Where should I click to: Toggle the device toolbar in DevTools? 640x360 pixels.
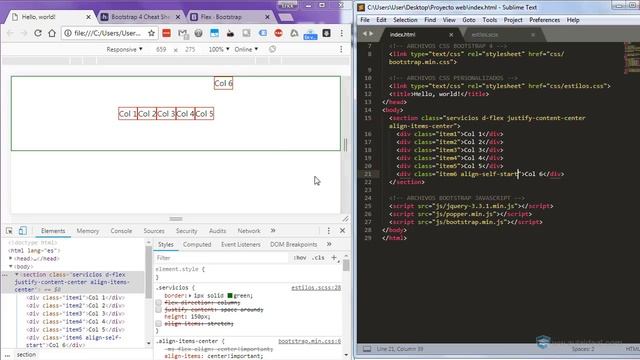tap(22, 231)
